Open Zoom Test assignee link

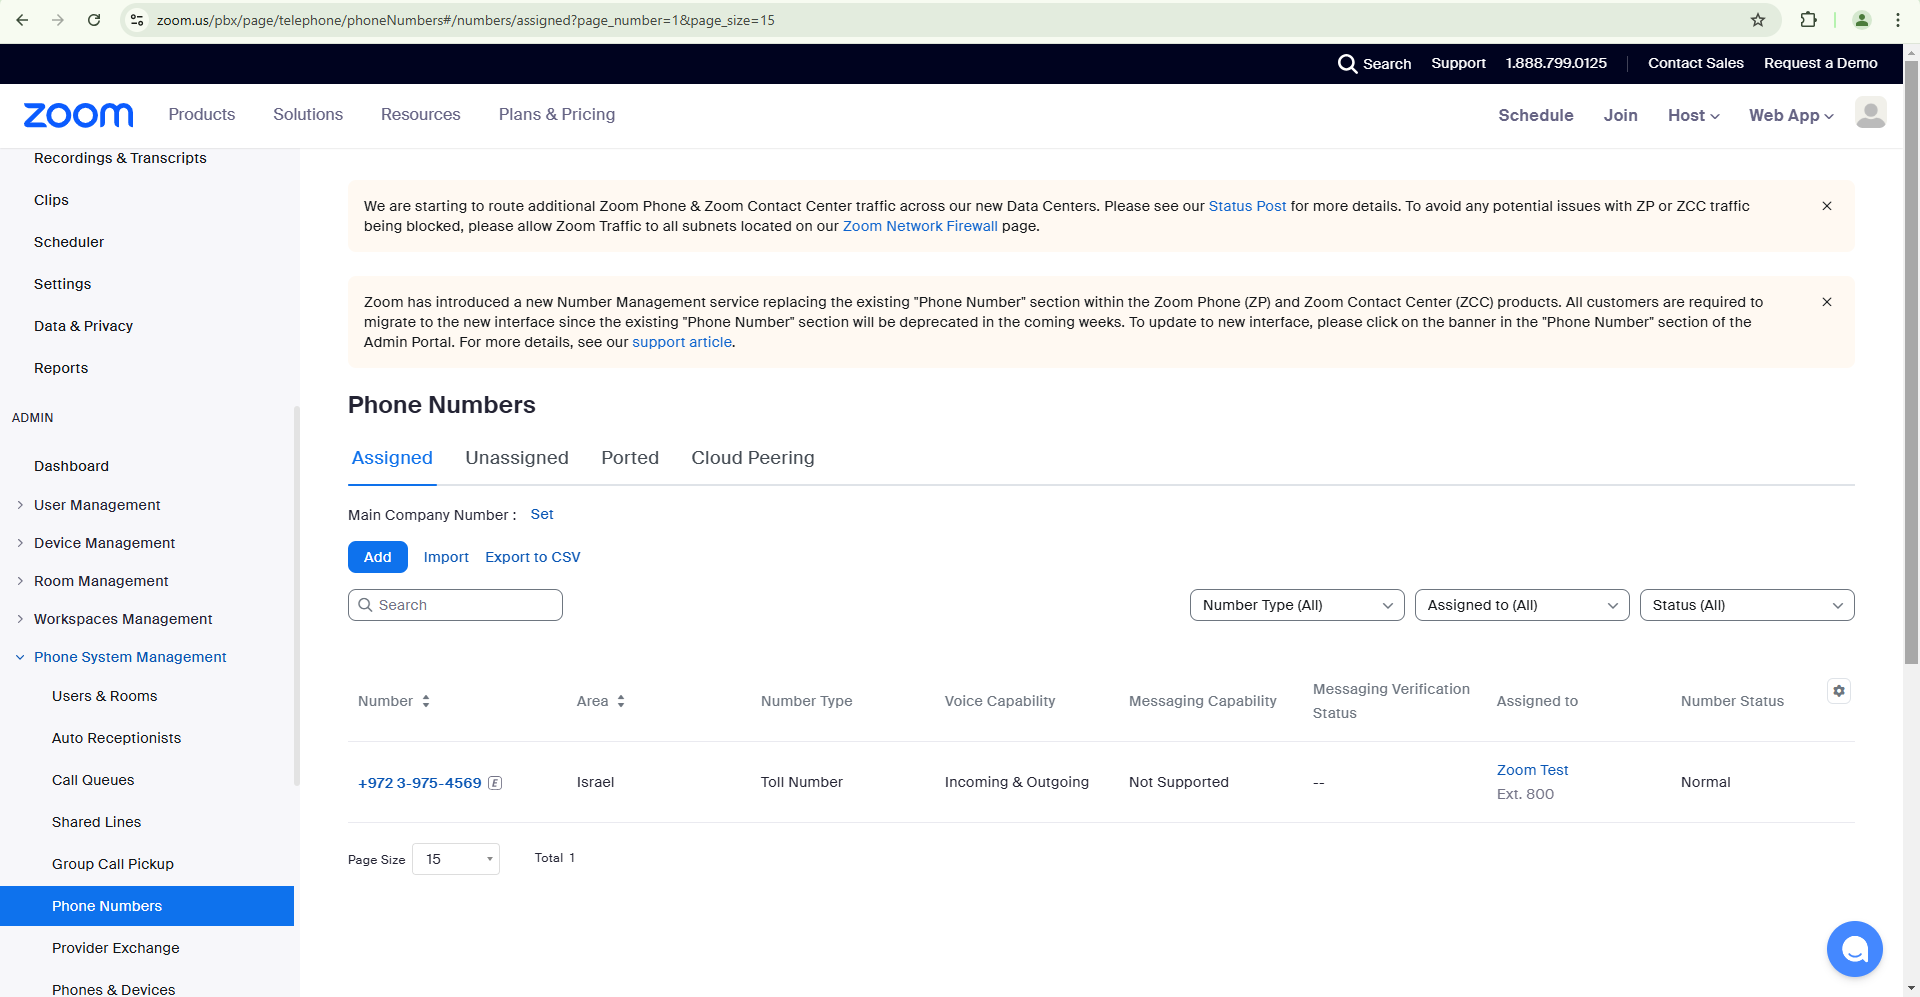coord(1533,770)
